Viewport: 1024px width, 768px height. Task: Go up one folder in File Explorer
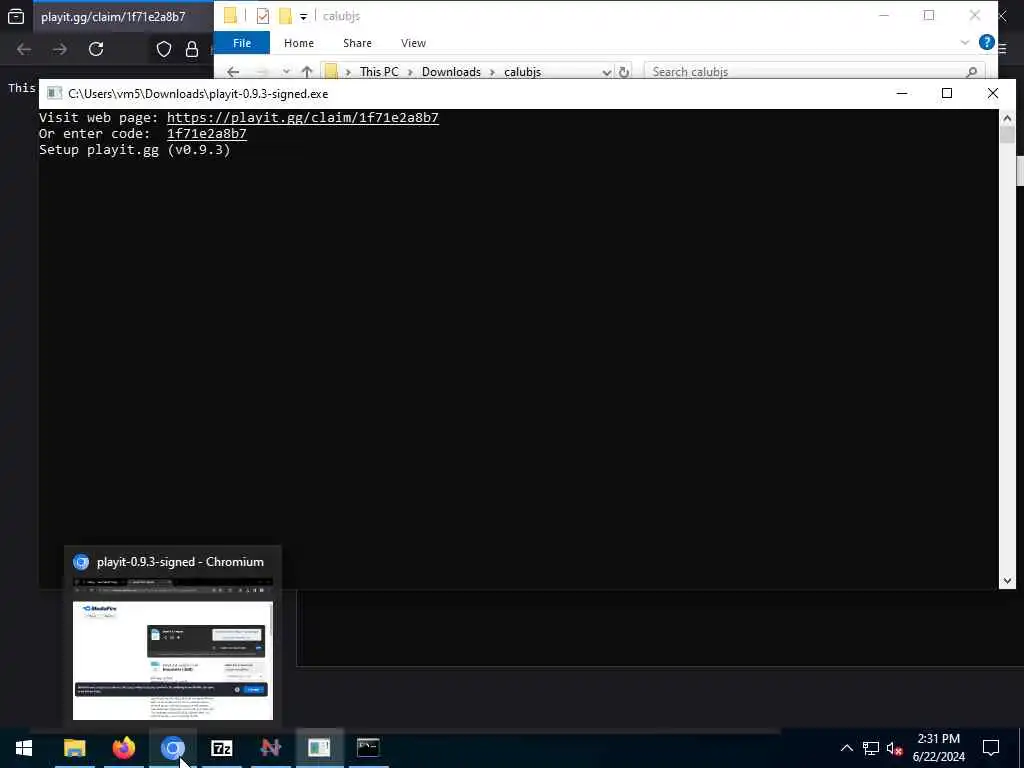coord(306,72)
